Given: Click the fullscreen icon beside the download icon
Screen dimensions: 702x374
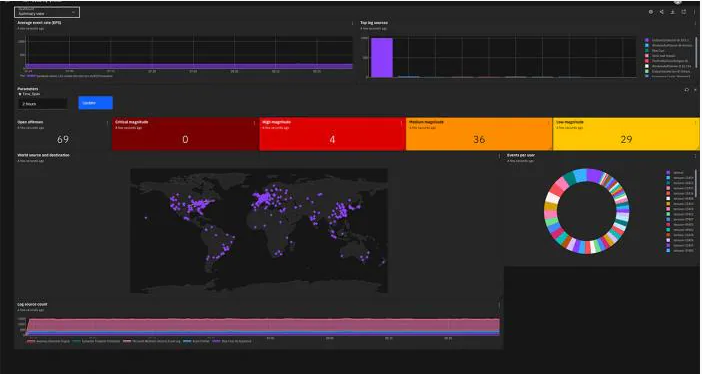Looking at the screenshot, I should pos(684,12).
